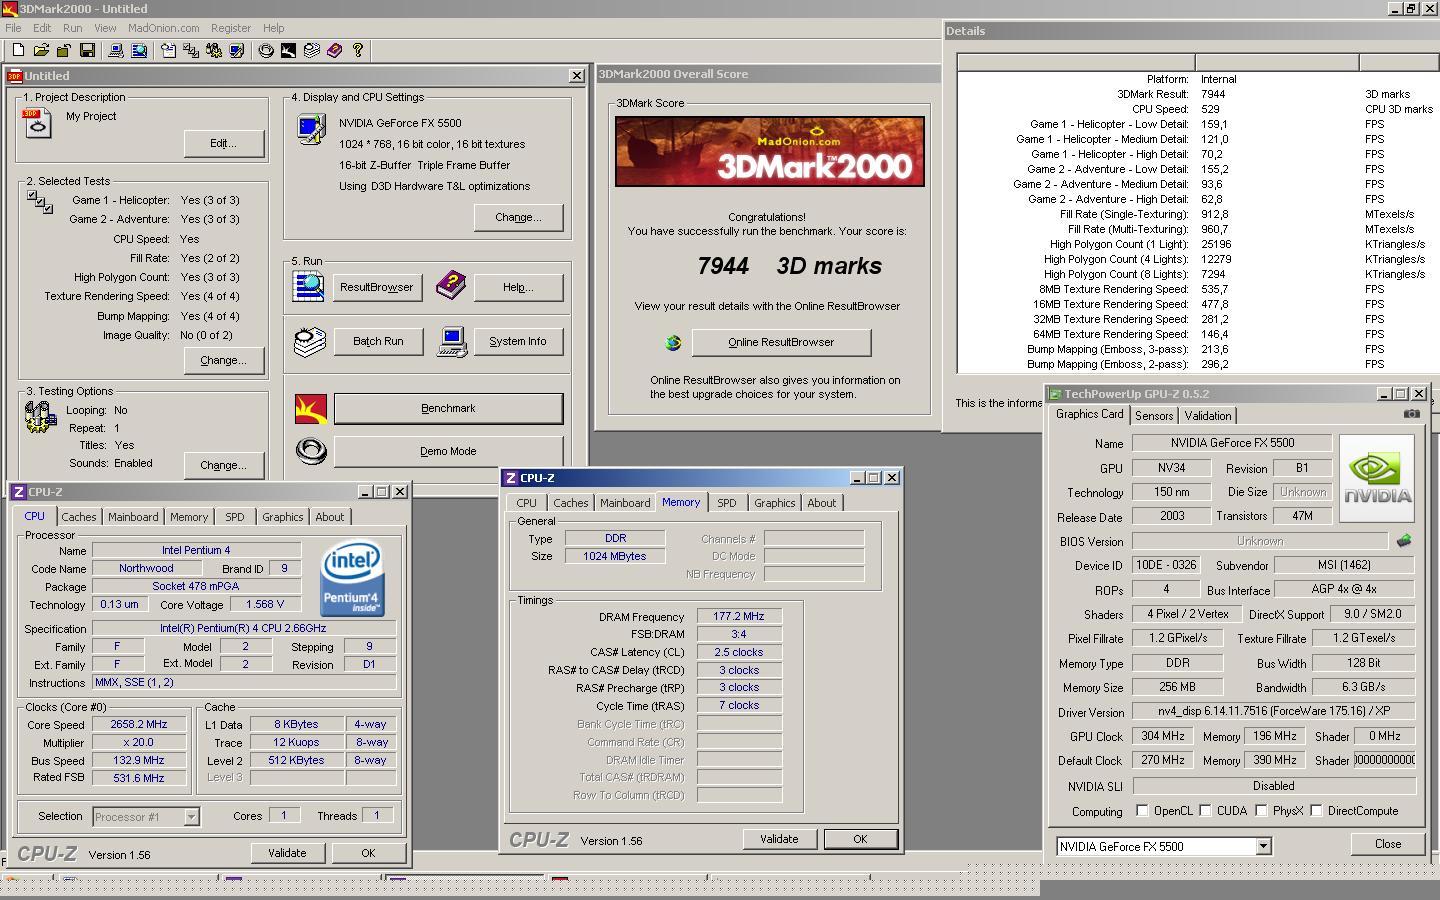Click the Demo Mode ring icon
The height and width of the screenshot is (900, 1440).
point(311,451)
